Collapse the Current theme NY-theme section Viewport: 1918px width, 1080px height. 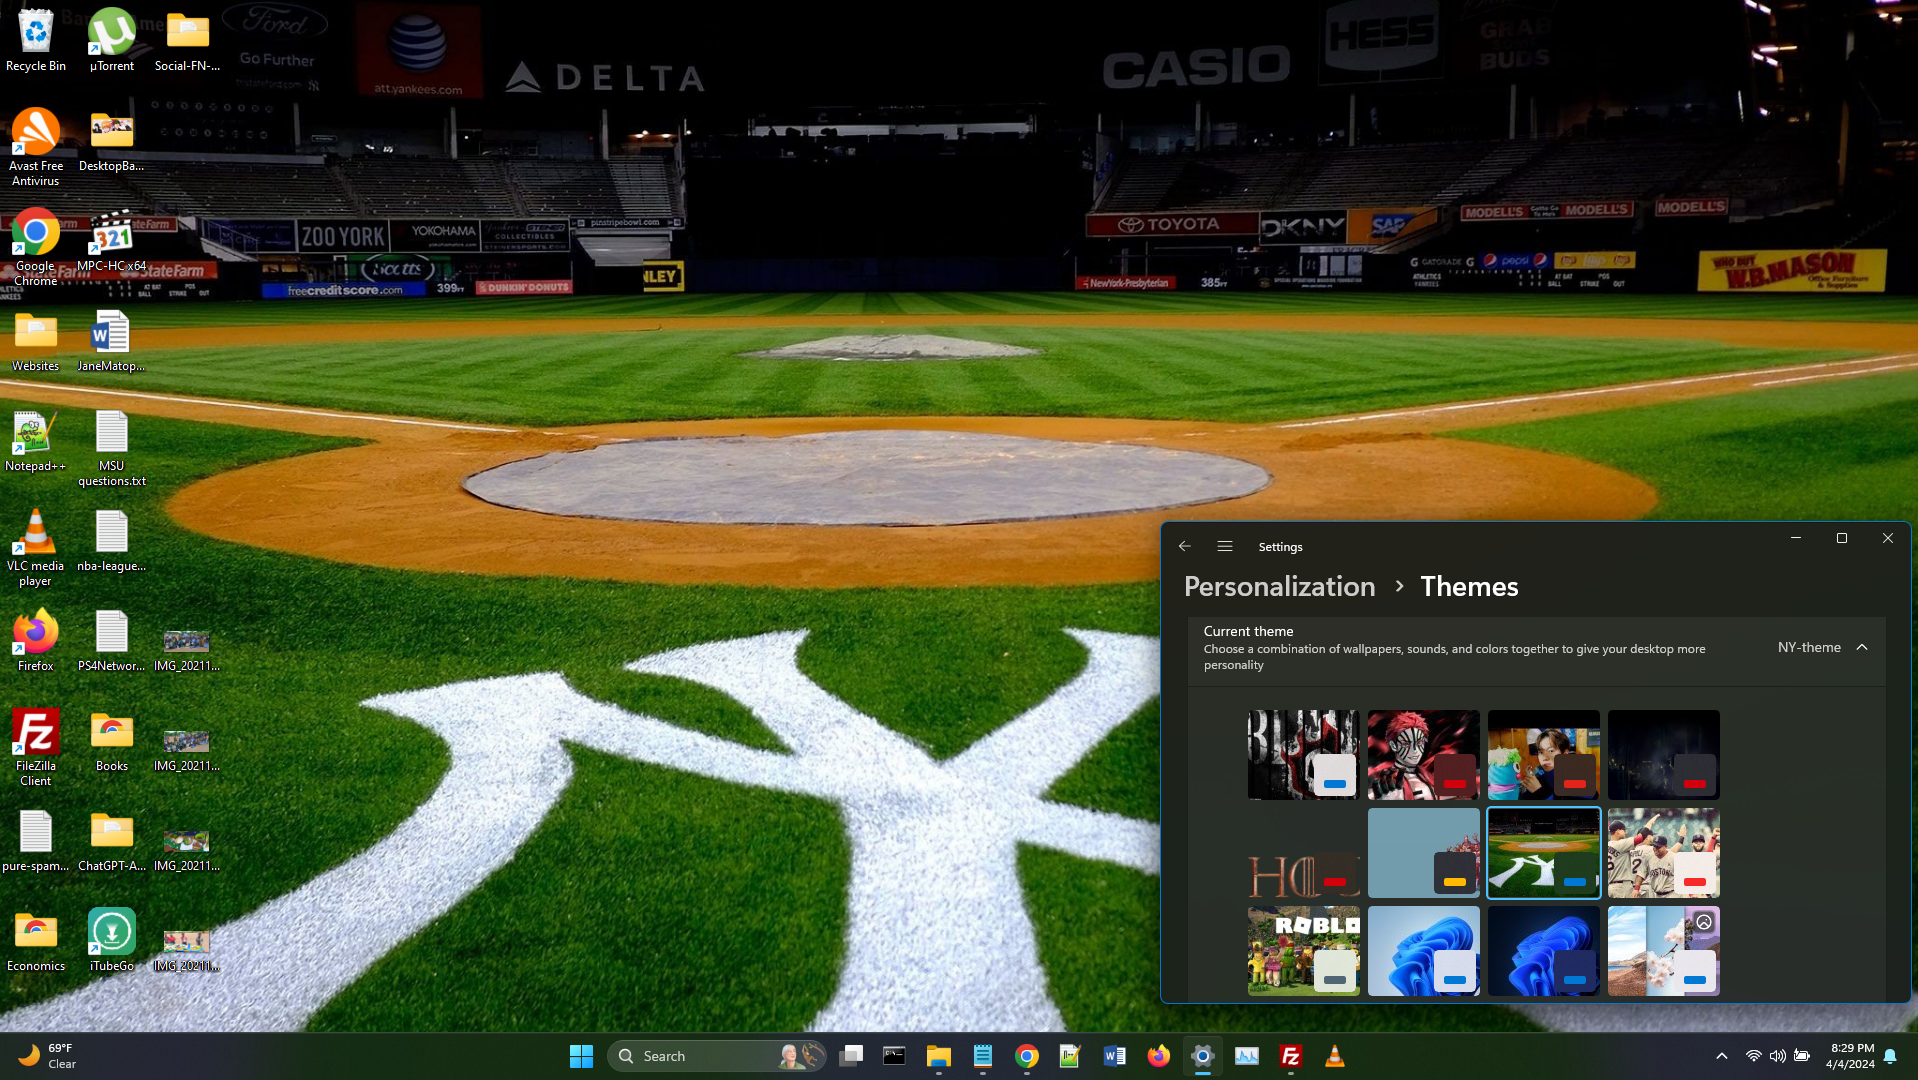(1862, 648)
